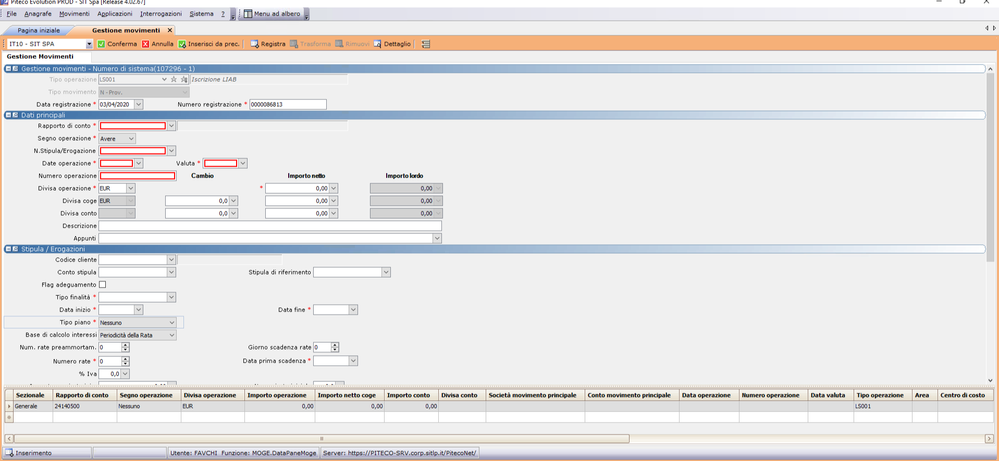The width and height of the screenshot is (999, 461).
Task: Open the Data registrazione date picker
Action: (139, 104)
